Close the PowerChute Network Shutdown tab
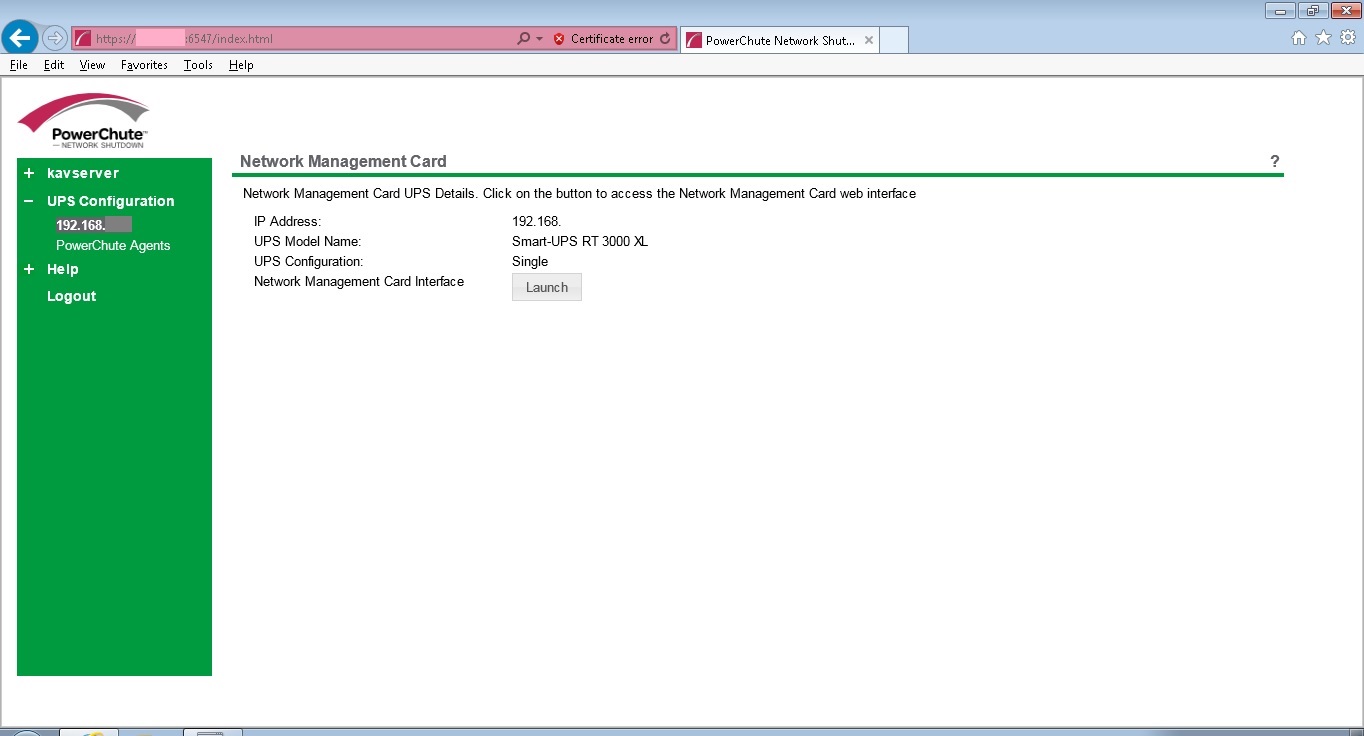Image resolution: width=1364 pixels, height=736 pixels. tap(869, 41)
